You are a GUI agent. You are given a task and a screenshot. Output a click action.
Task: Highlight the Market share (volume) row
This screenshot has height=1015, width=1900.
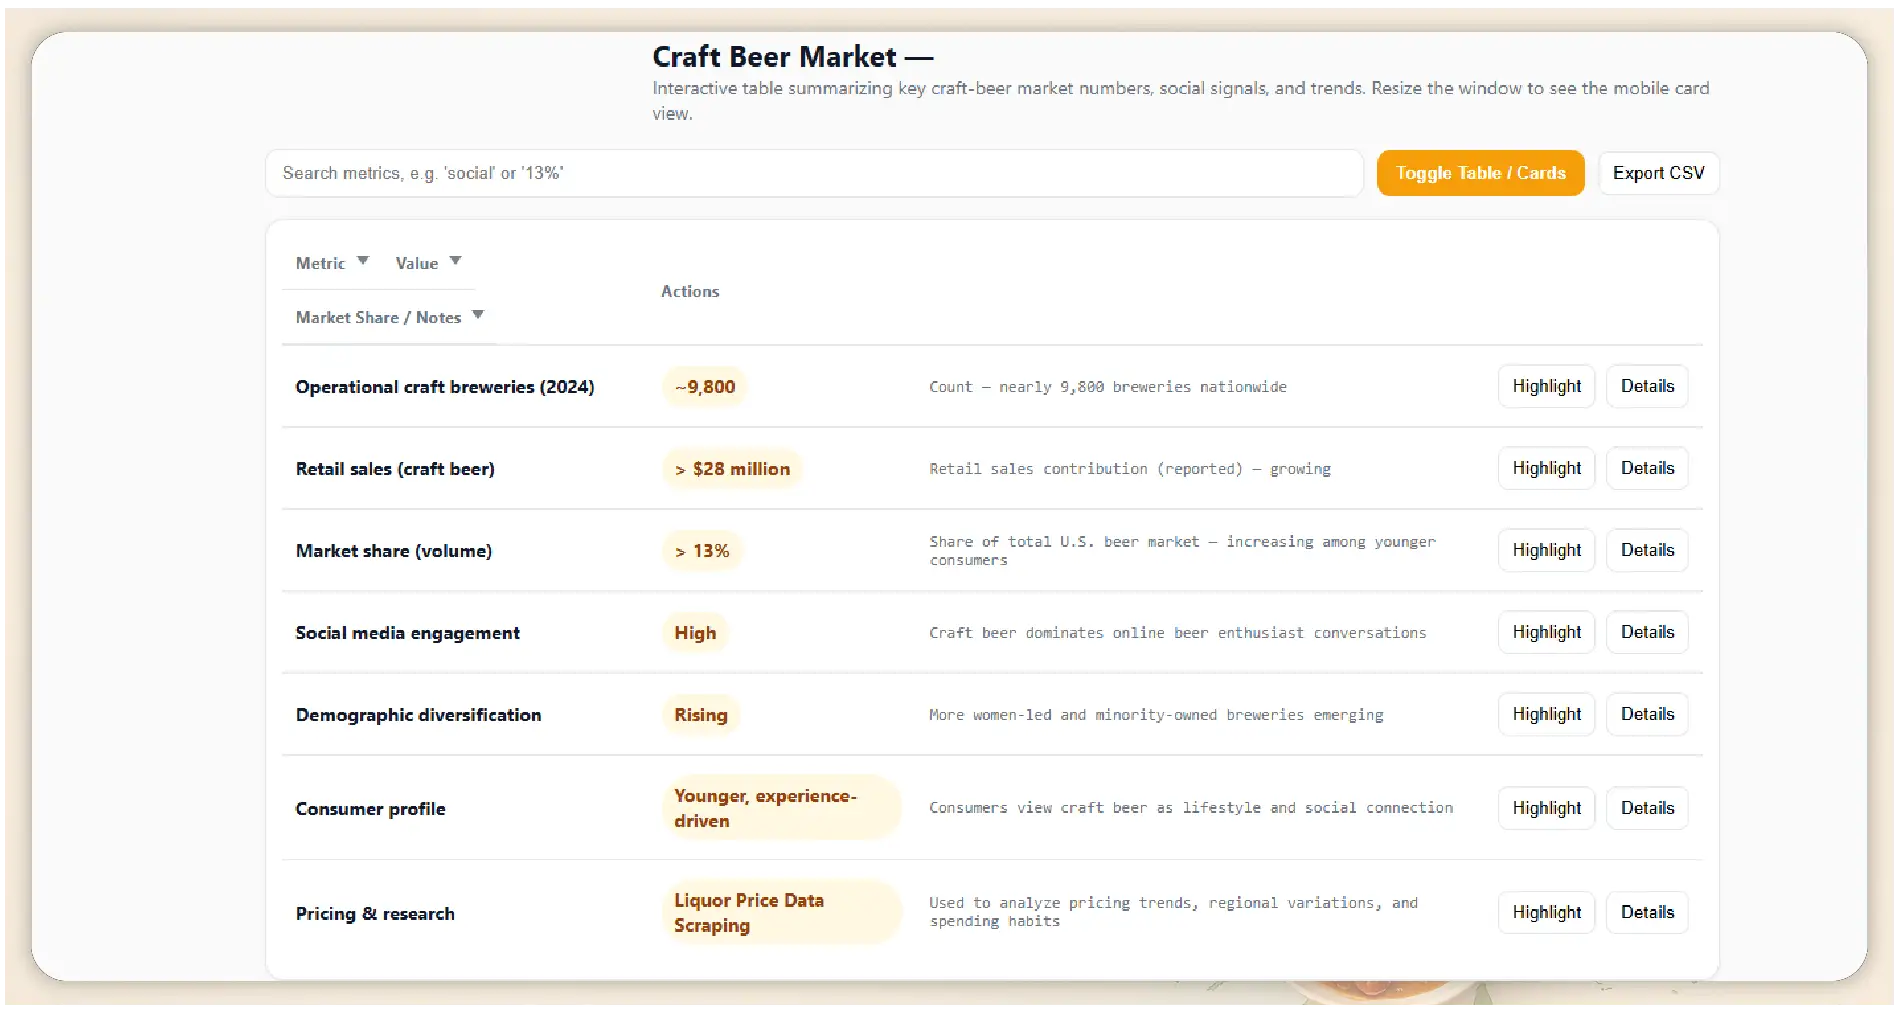1546,550
